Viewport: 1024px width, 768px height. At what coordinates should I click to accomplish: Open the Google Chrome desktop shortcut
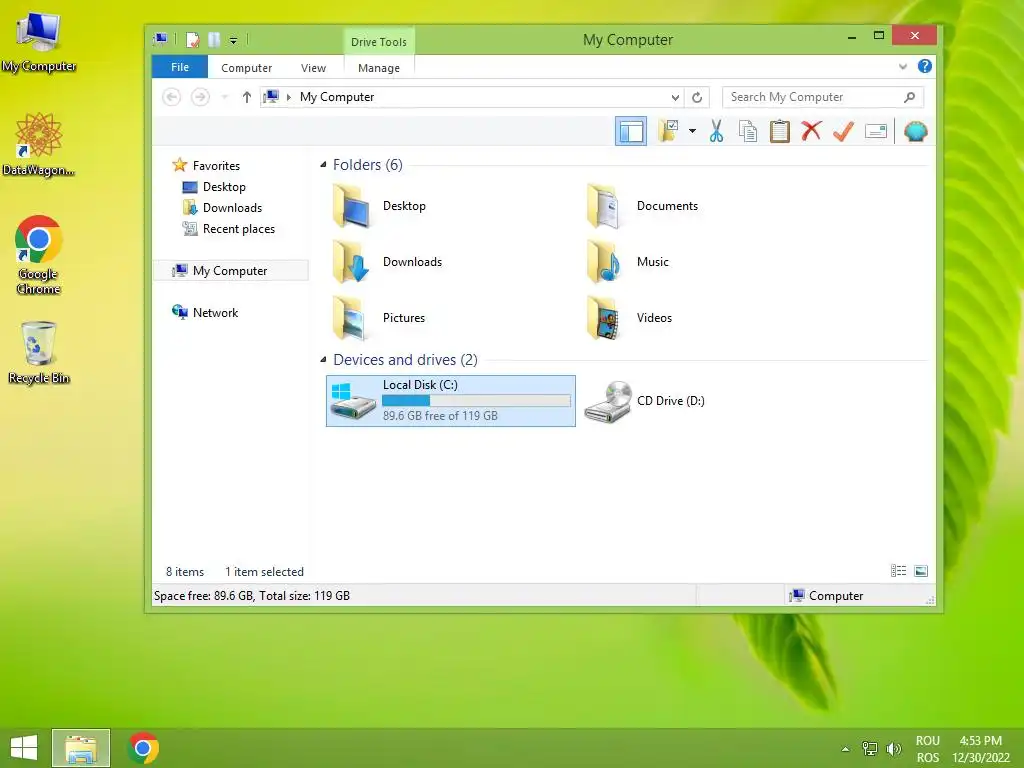[x=39, y=255]
